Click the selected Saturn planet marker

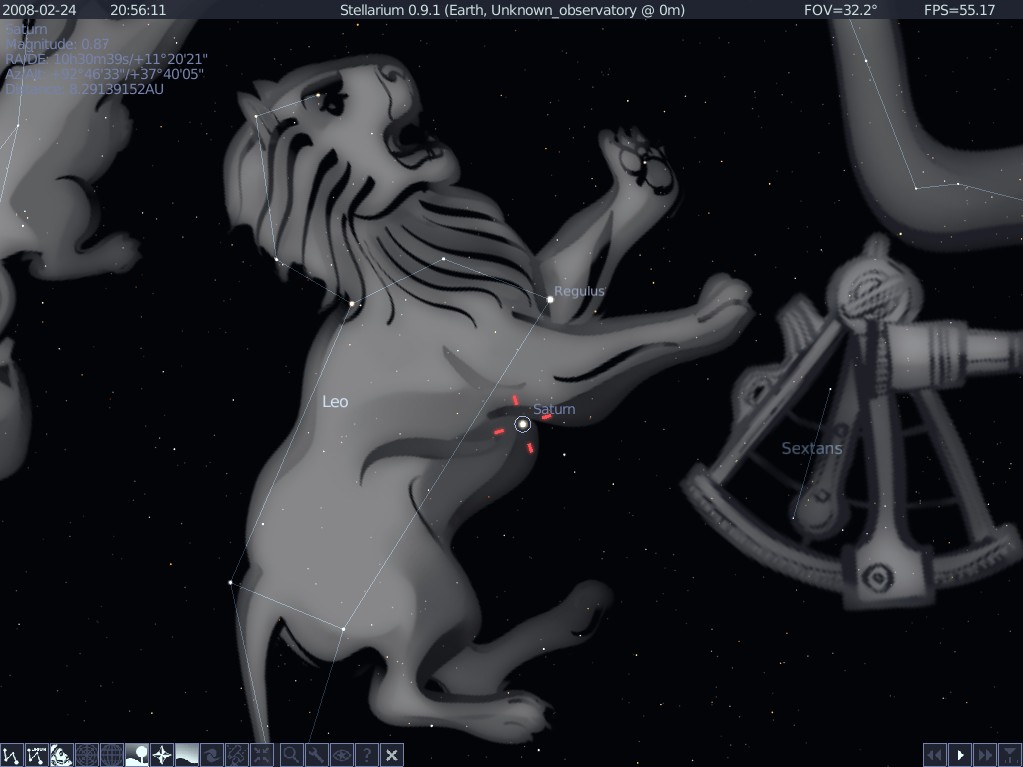[x=523, y=425]
